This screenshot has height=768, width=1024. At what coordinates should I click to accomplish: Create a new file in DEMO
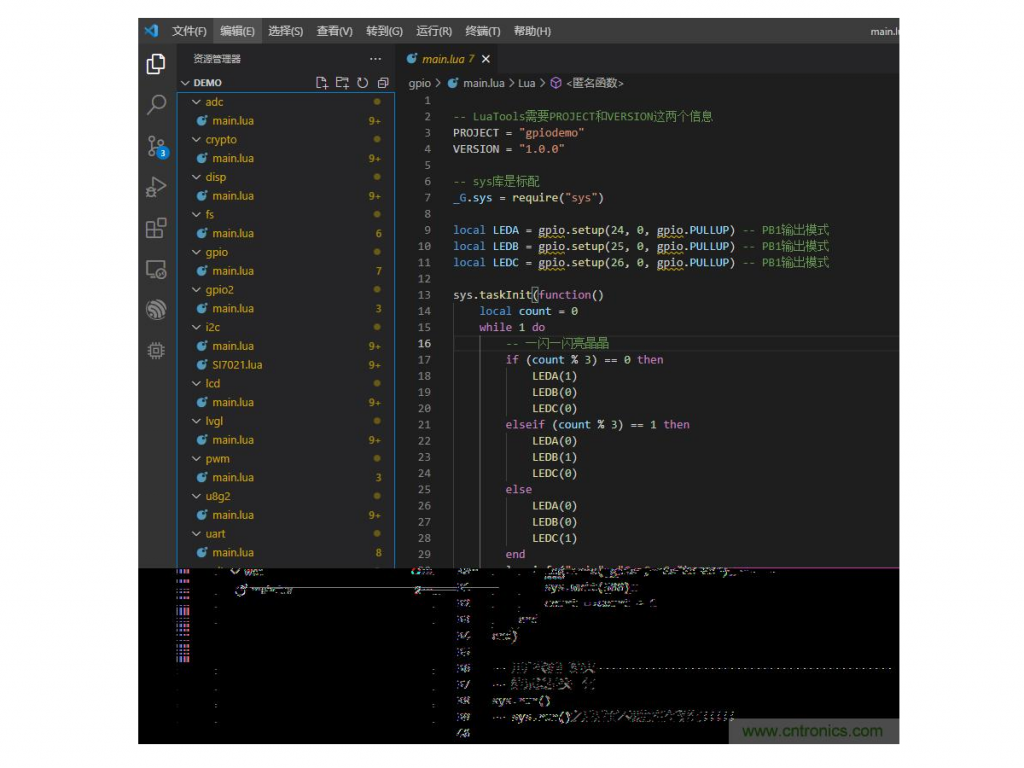(322, 83)
